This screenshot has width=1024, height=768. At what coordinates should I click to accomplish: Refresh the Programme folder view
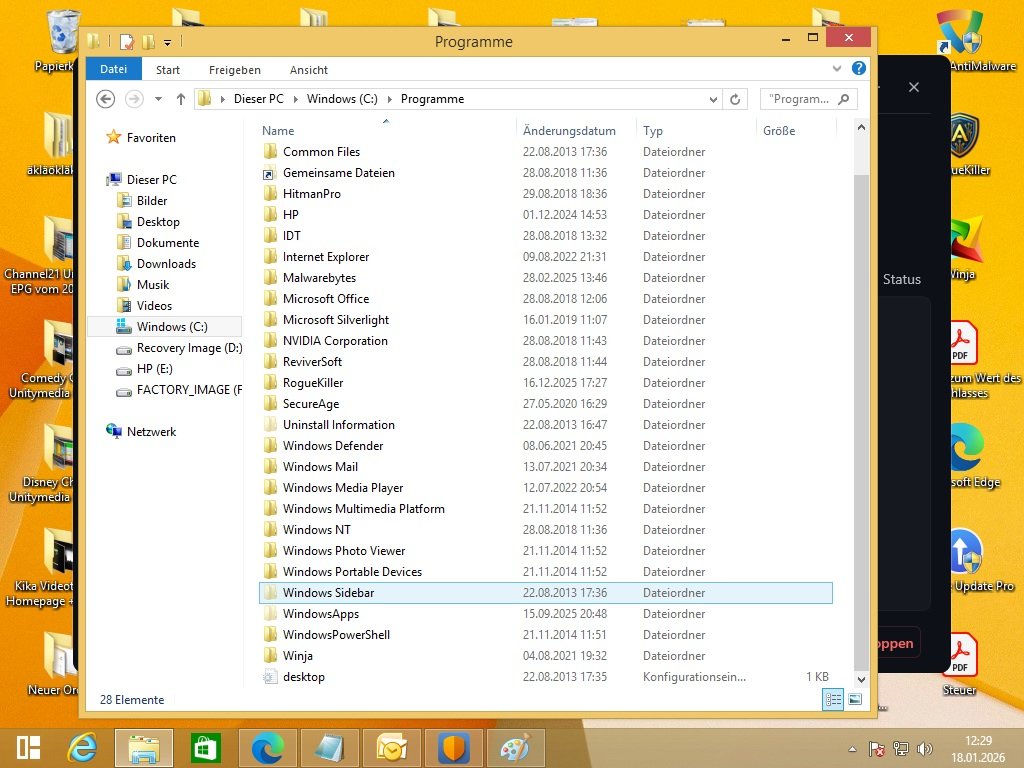(735, 99)
